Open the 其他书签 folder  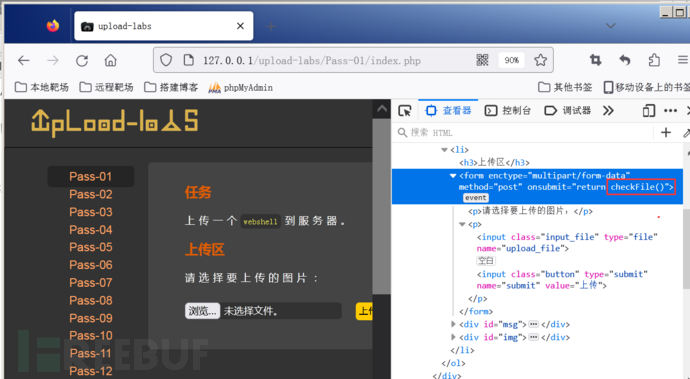565,87
